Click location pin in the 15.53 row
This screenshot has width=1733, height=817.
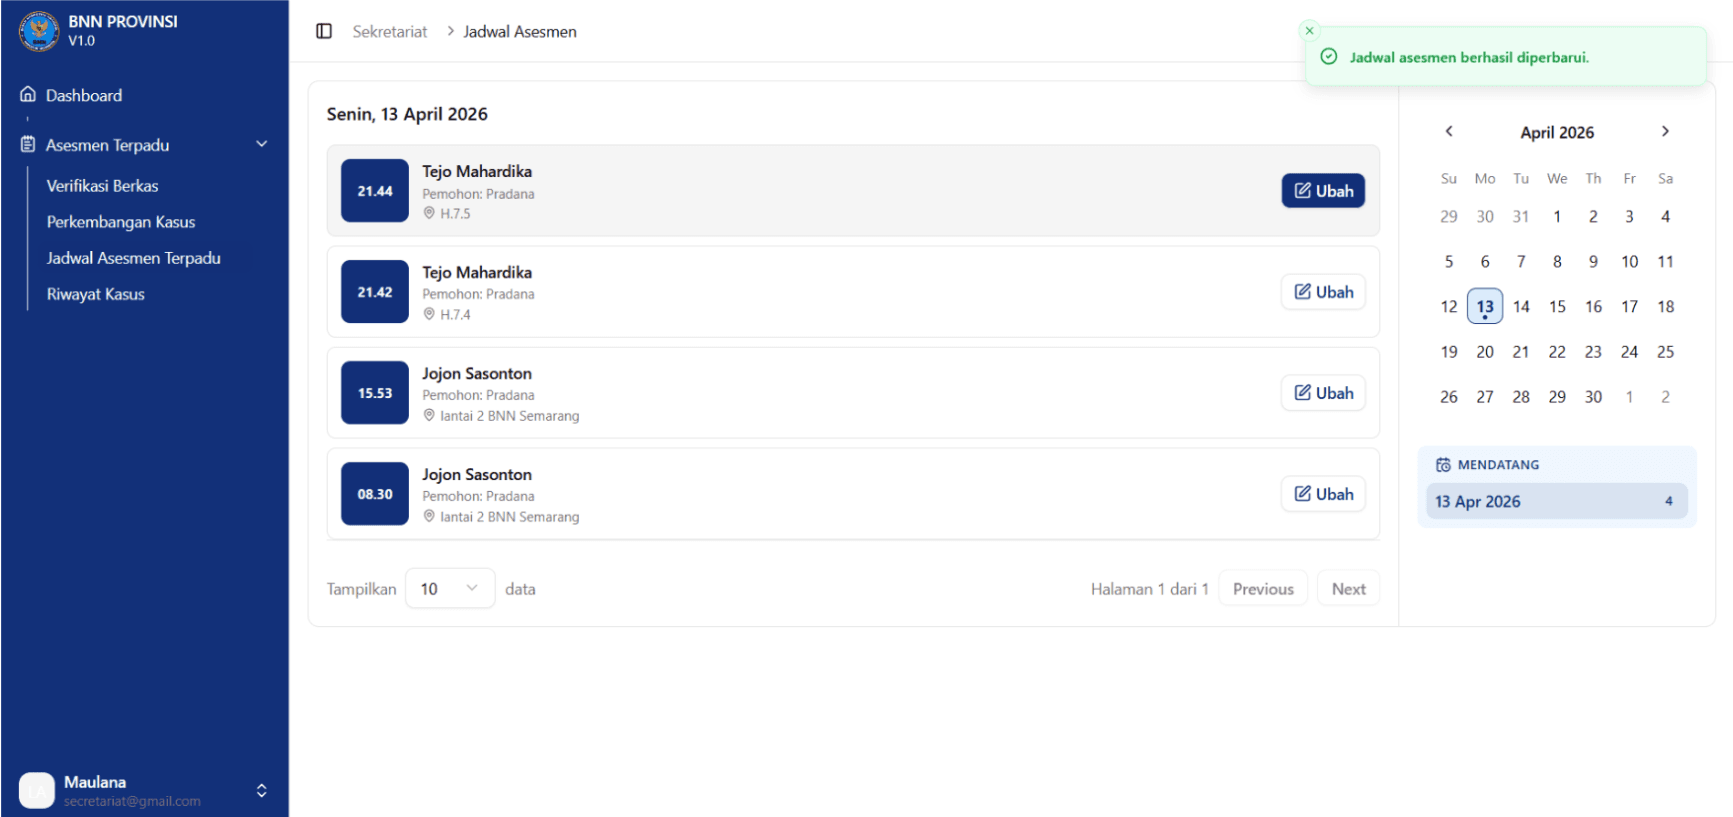pyautogui.click(x=429, y=415)
